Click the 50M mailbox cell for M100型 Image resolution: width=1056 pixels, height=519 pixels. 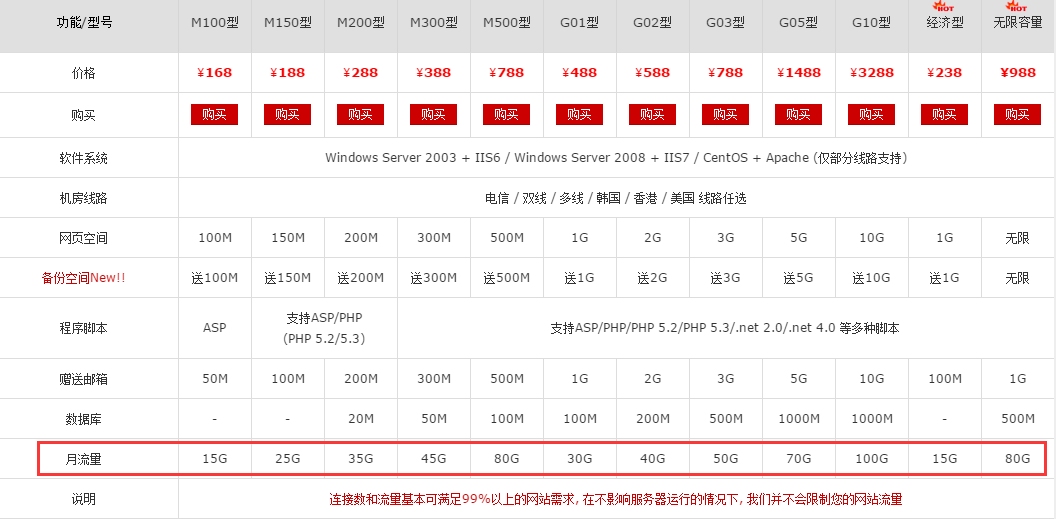click(215, 379)
